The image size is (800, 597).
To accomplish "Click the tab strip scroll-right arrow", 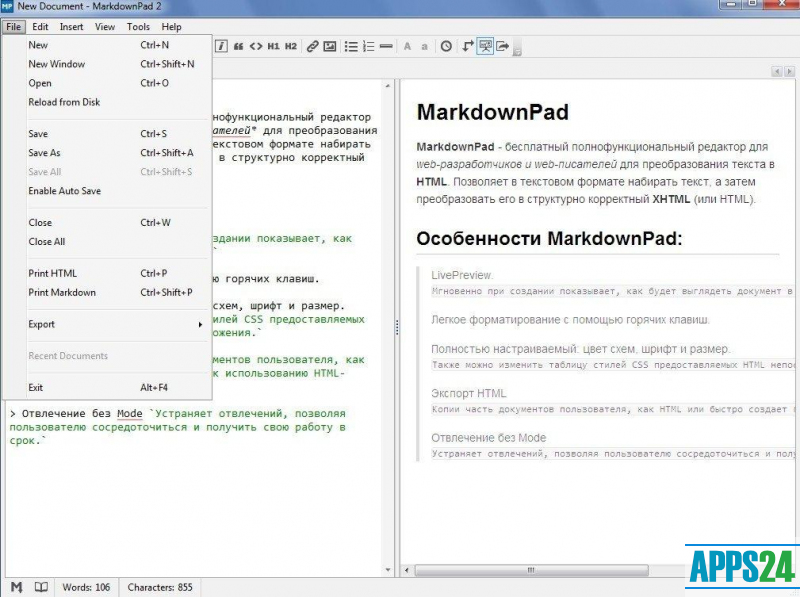I will pyautogui.click(x=789, y=71).
